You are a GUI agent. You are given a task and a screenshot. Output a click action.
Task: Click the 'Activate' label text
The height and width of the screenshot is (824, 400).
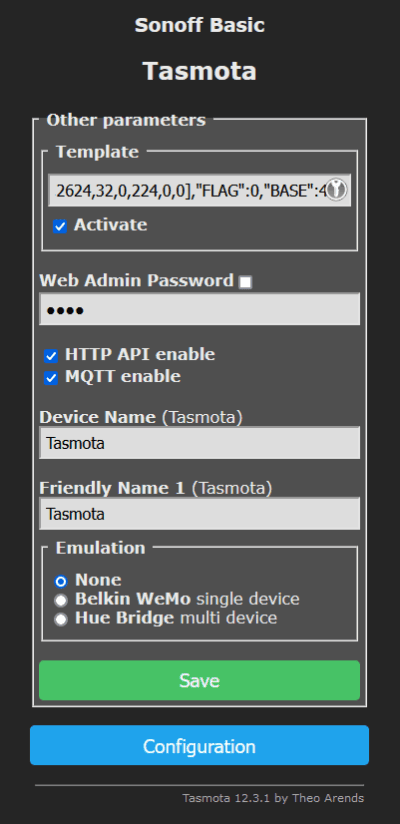110,225
